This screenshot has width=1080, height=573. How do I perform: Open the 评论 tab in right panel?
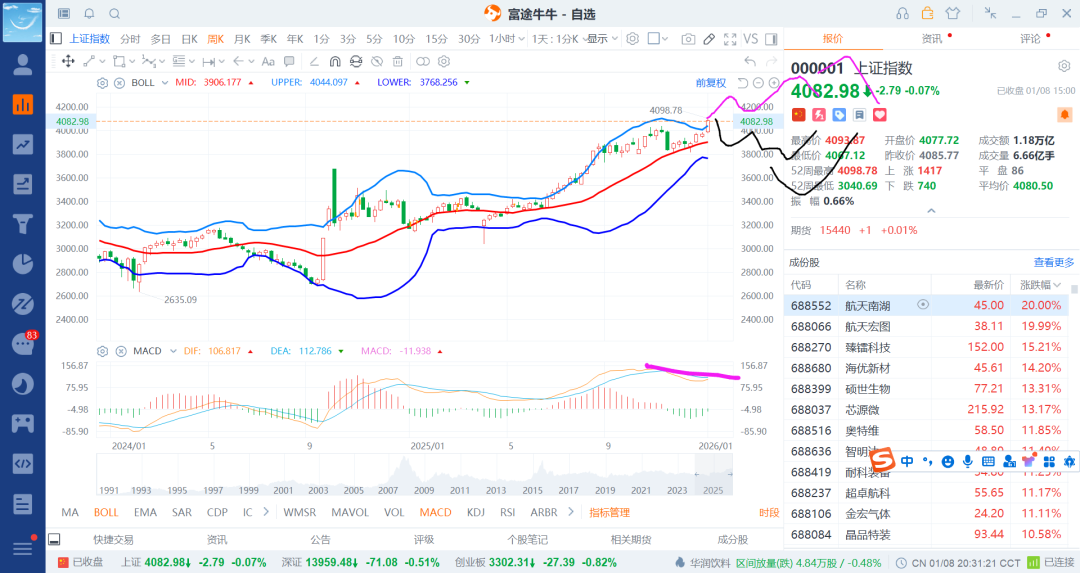1030,39
